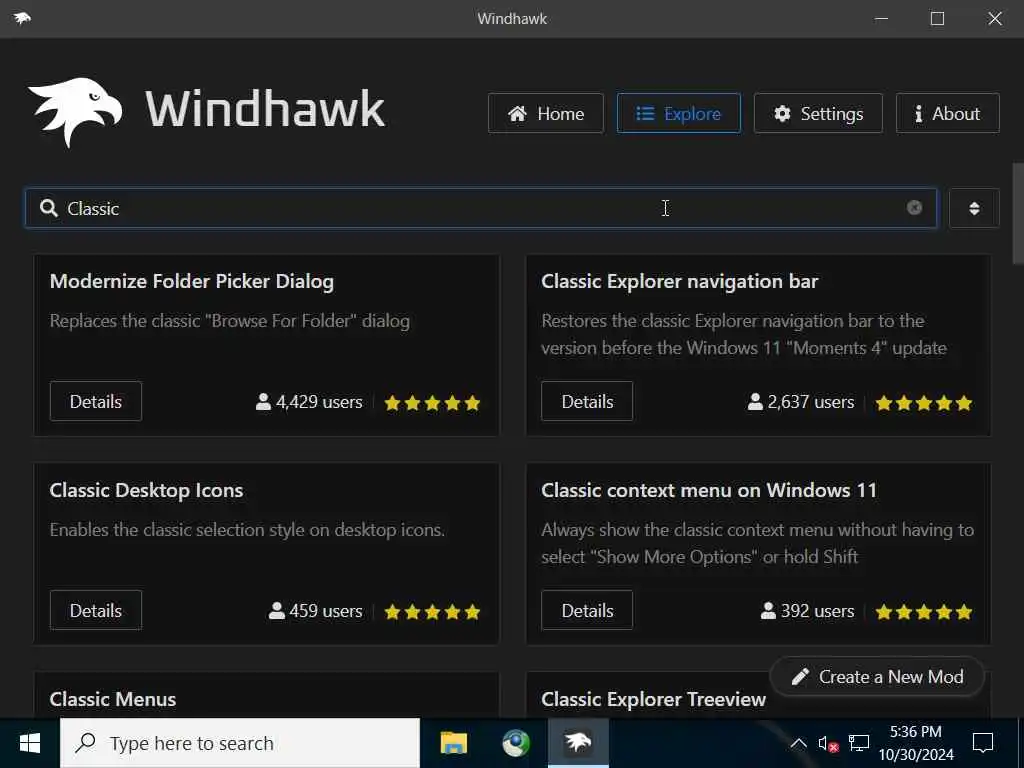Clear the Classic search text
This screenshot has height=768, width=1024.
tap(914, 208)
